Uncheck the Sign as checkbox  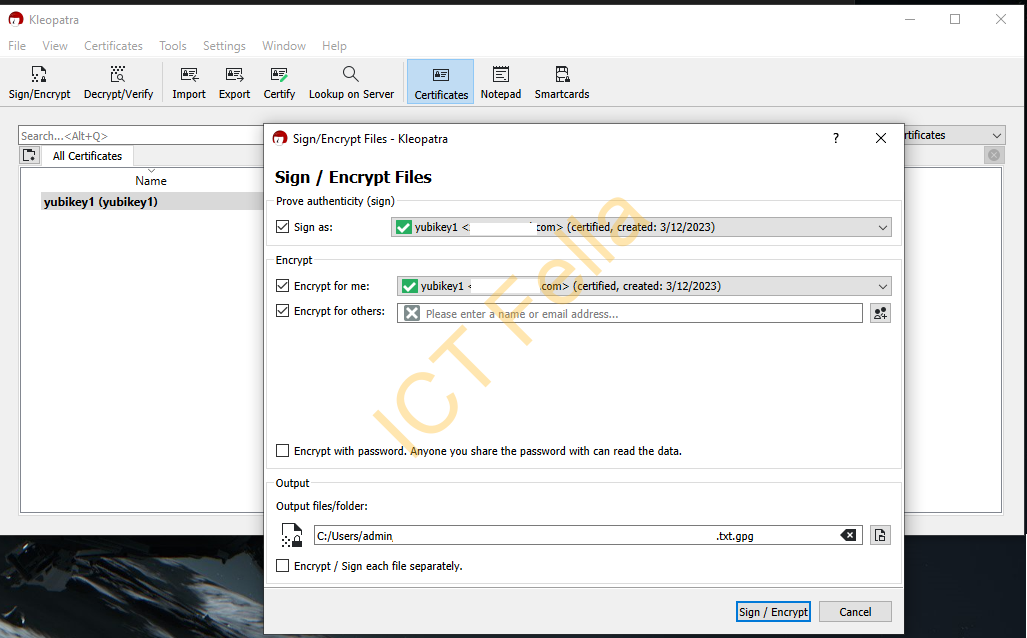(x=282, y=226)
